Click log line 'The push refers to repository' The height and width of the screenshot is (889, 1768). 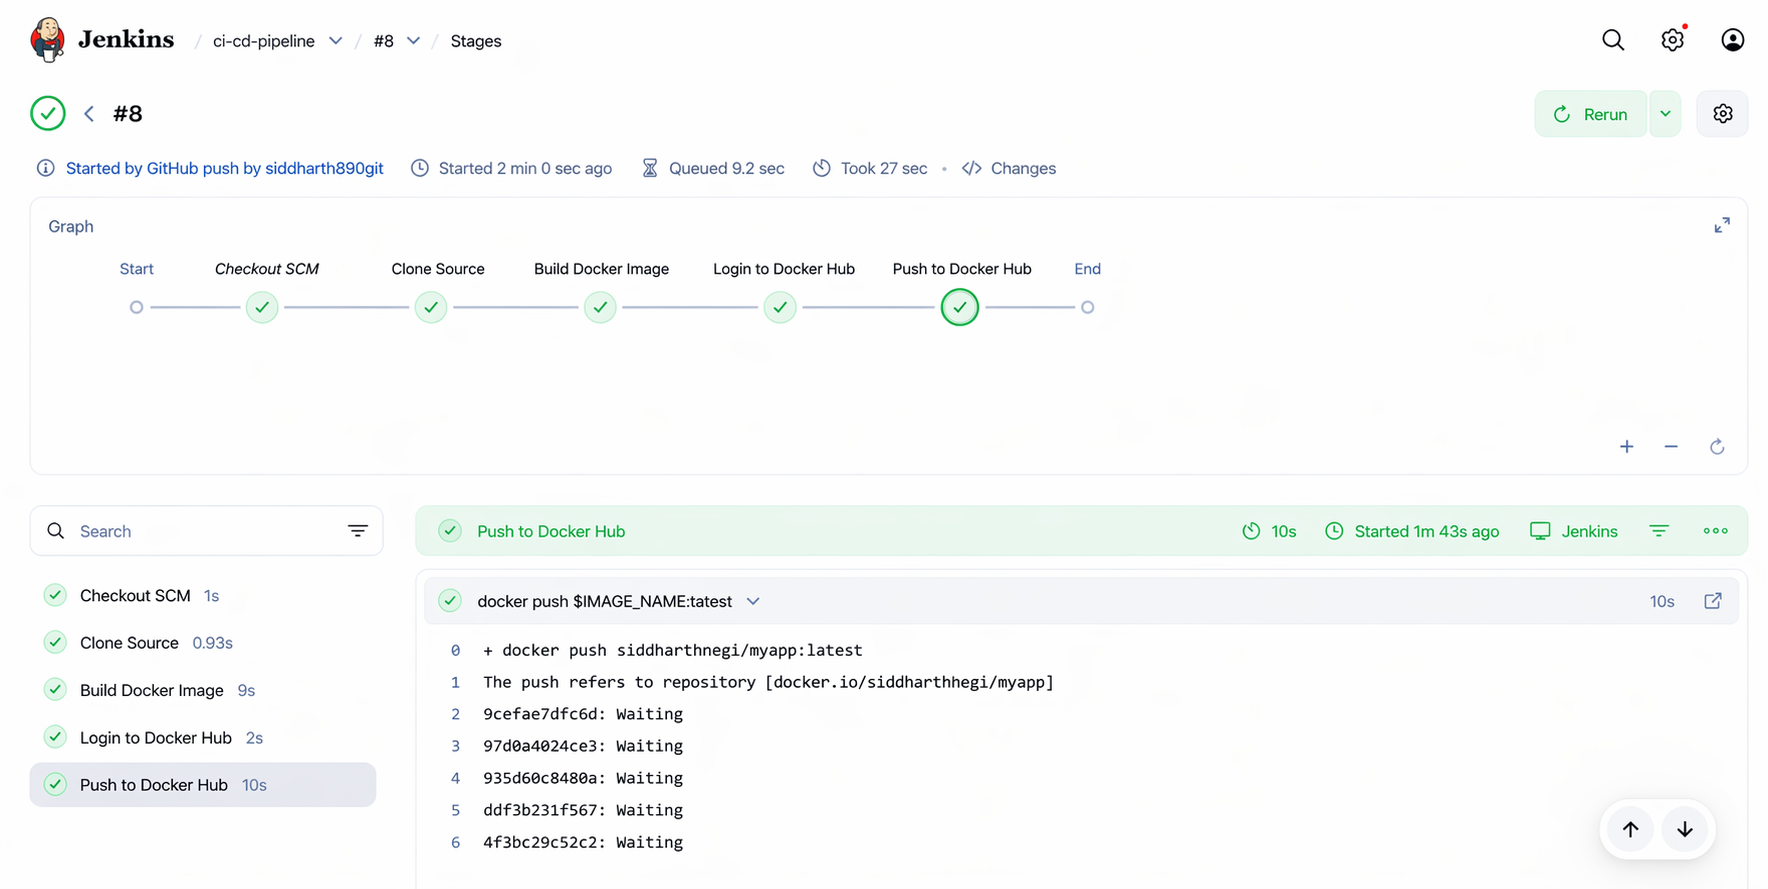(x=768, y=682)
